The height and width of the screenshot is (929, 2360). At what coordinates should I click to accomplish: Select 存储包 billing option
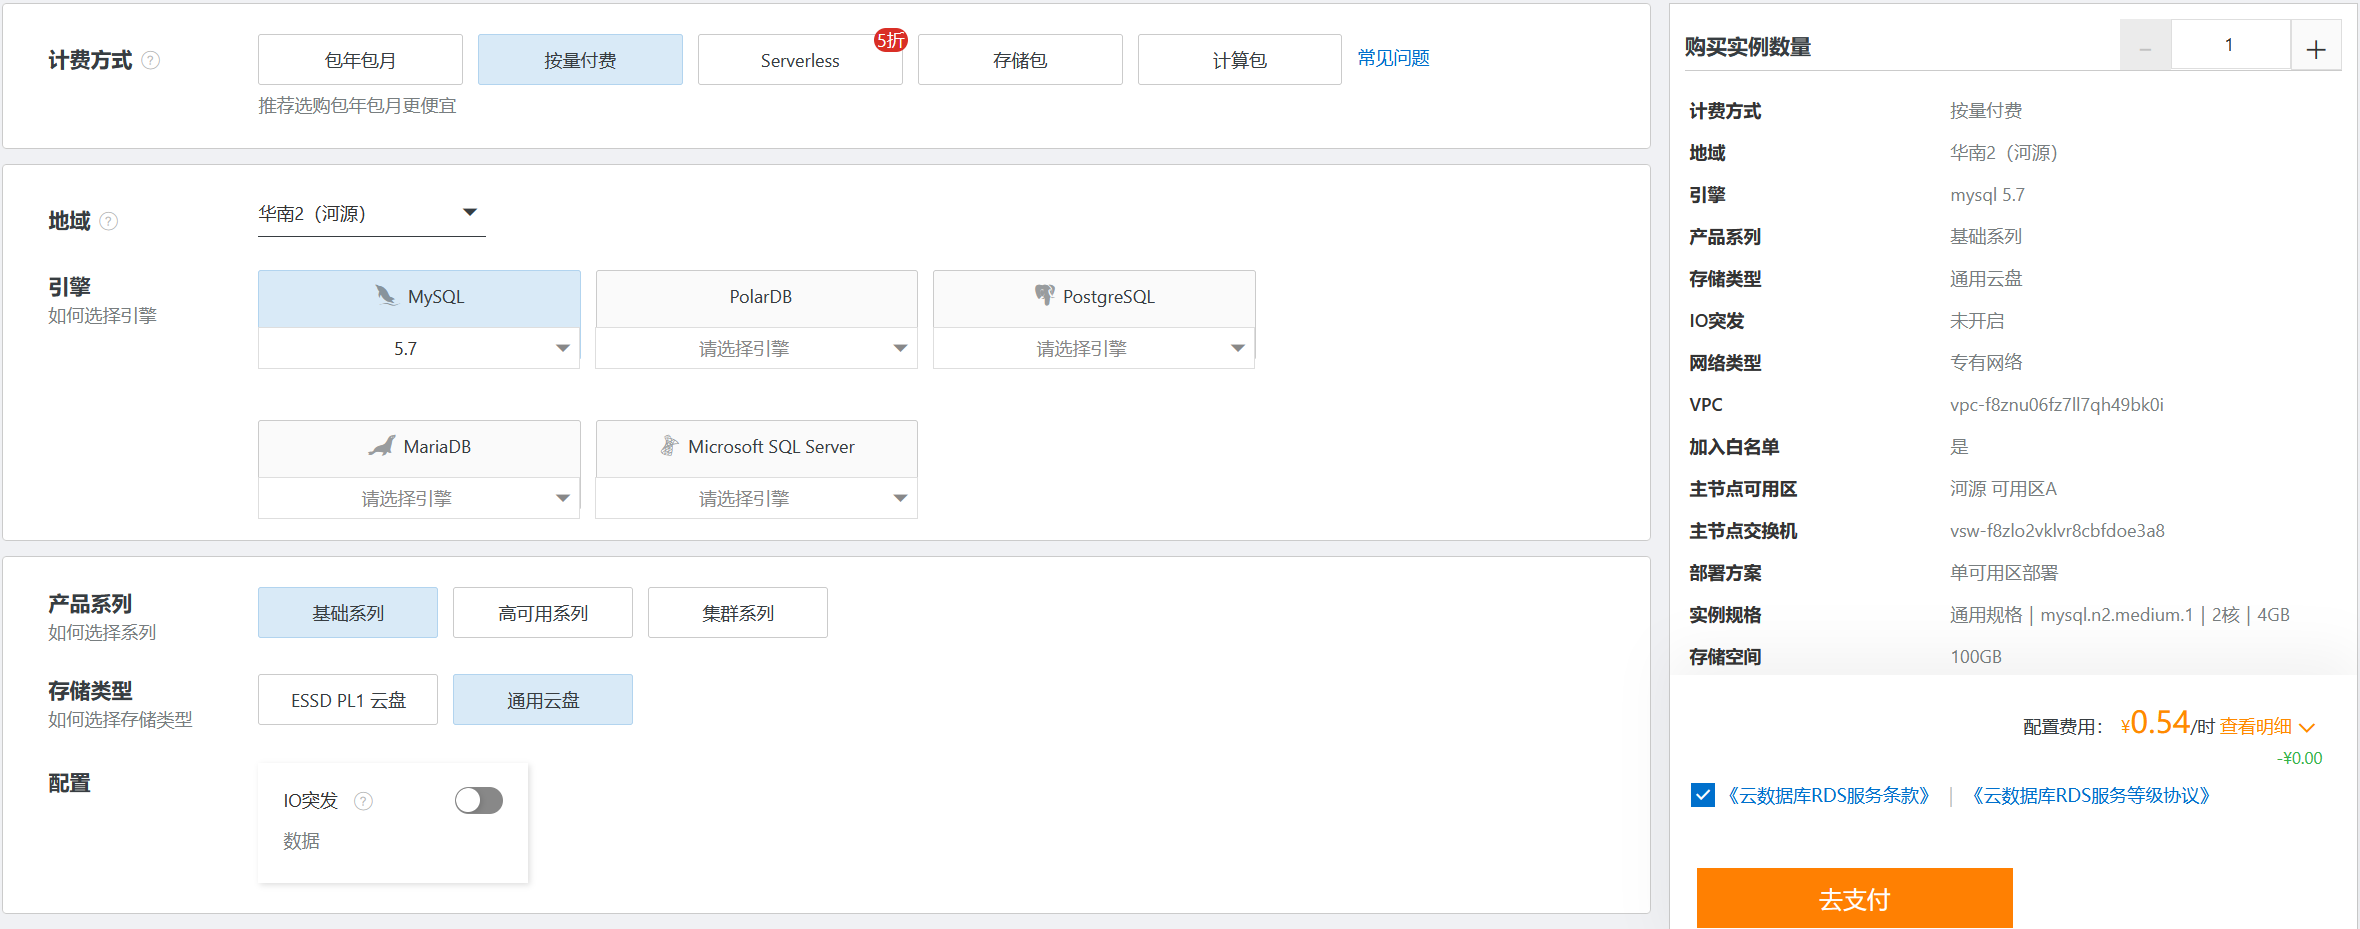1020,60
